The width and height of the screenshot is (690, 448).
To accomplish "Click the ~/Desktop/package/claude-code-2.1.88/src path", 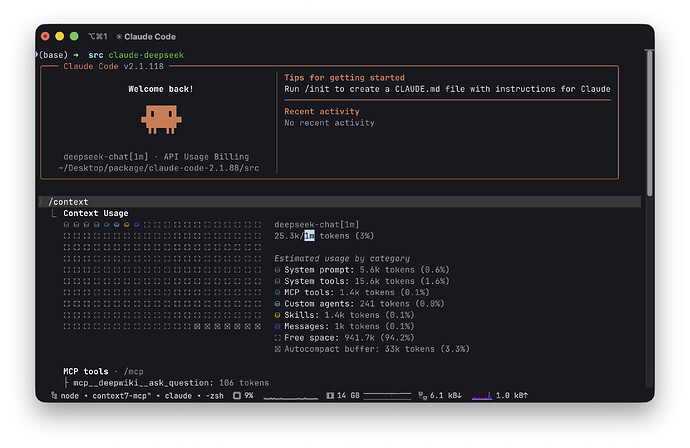I will 158,168.
